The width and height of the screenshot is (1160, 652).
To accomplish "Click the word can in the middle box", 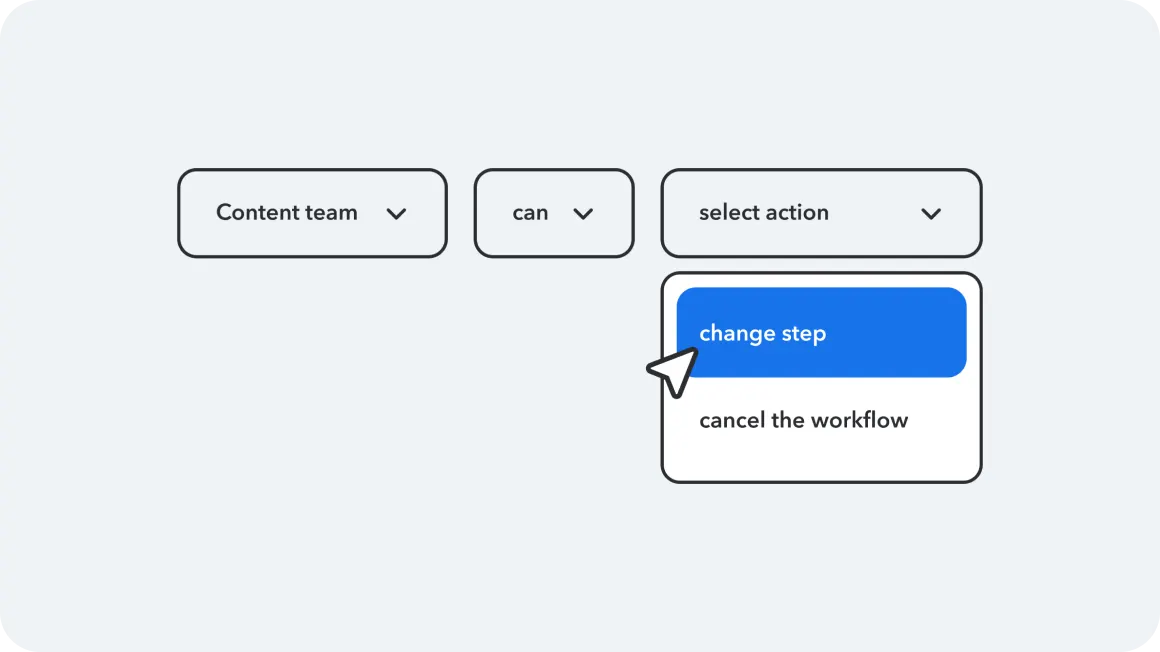I will pos(530,213).
